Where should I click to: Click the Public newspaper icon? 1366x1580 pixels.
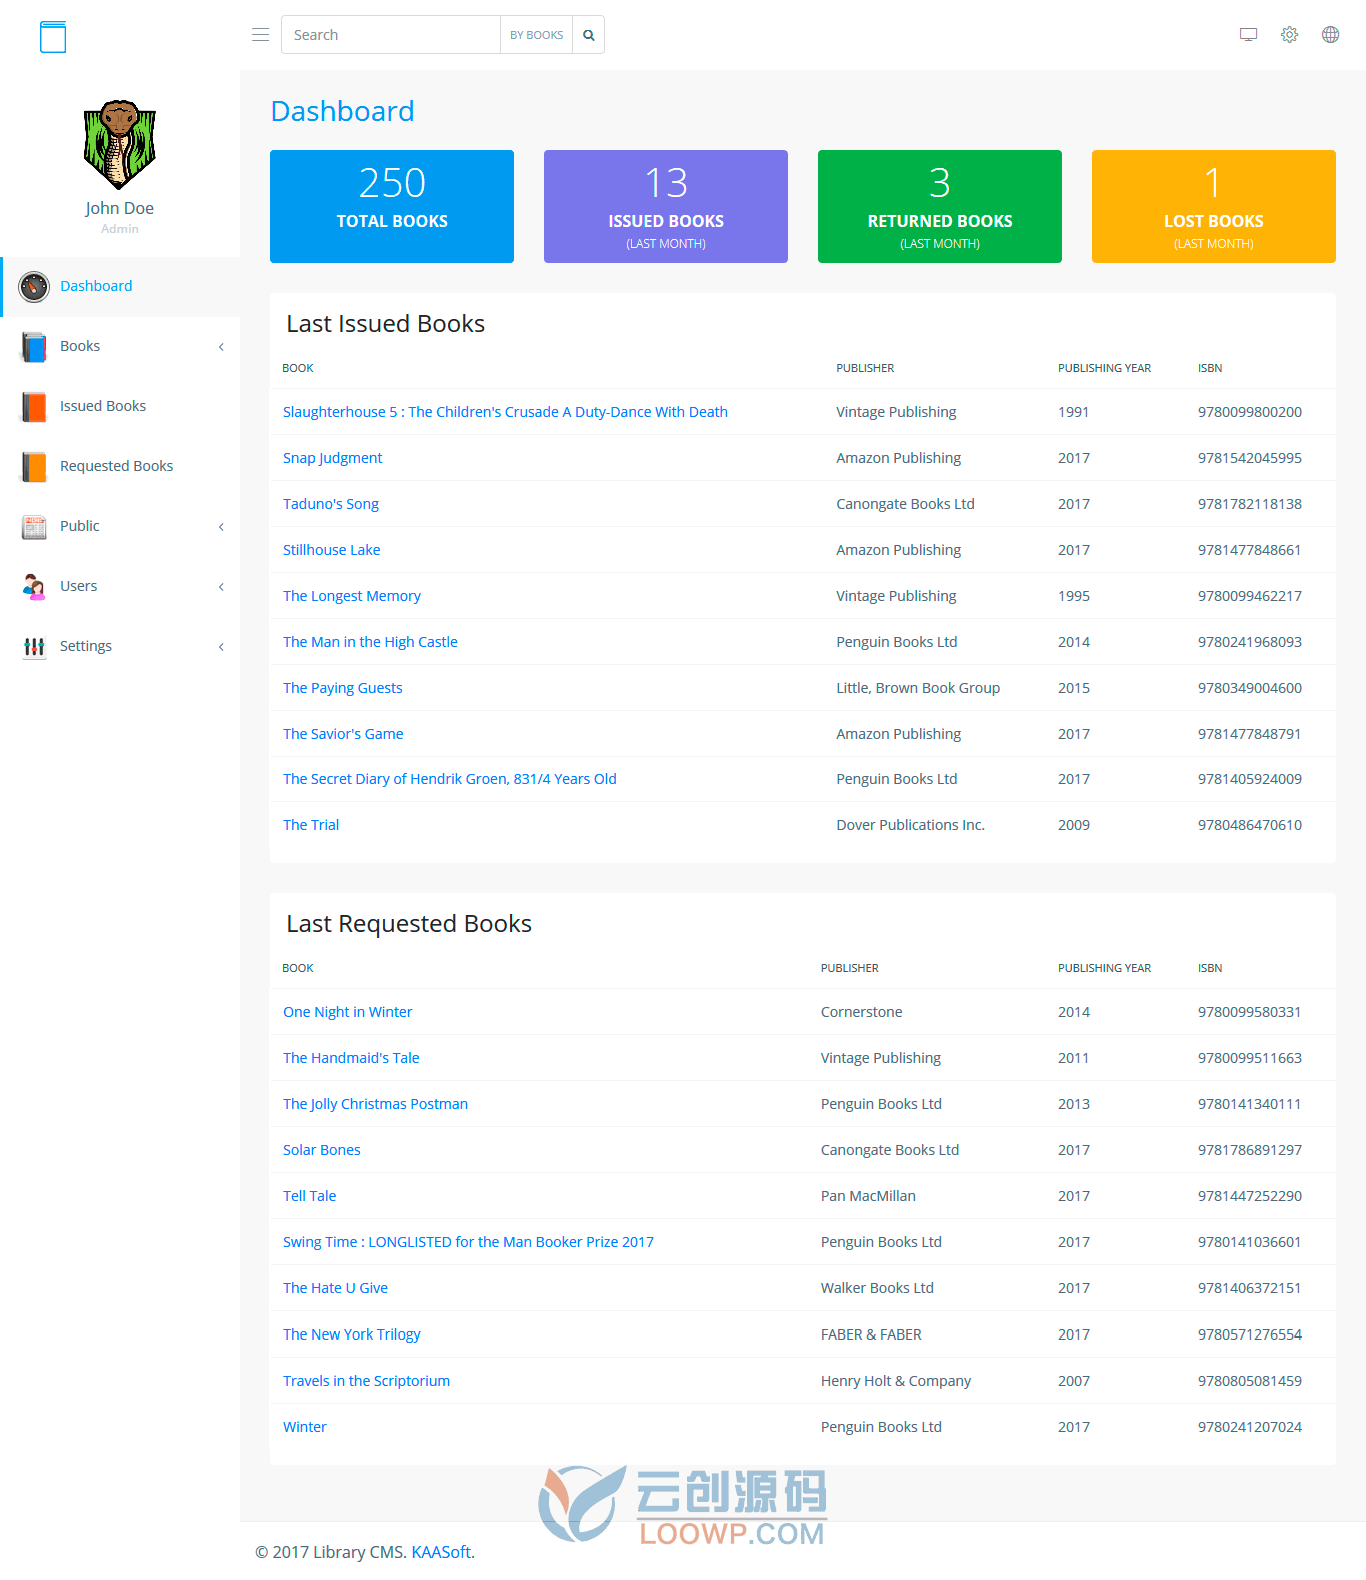(34, 526)
